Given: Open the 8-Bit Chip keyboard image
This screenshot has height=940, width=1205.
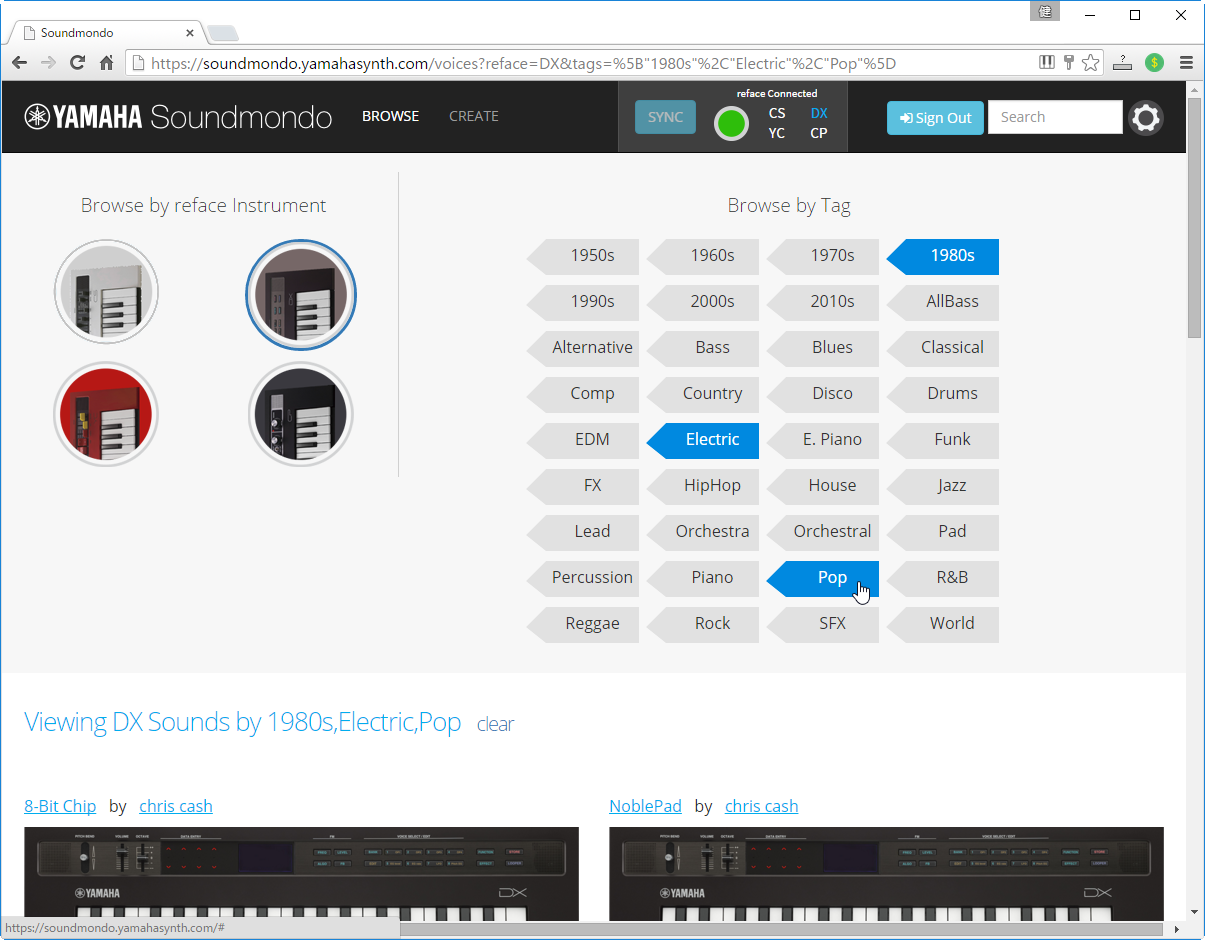Looking at the screenshot, I should pyautogui.click(x=301, y=873).
